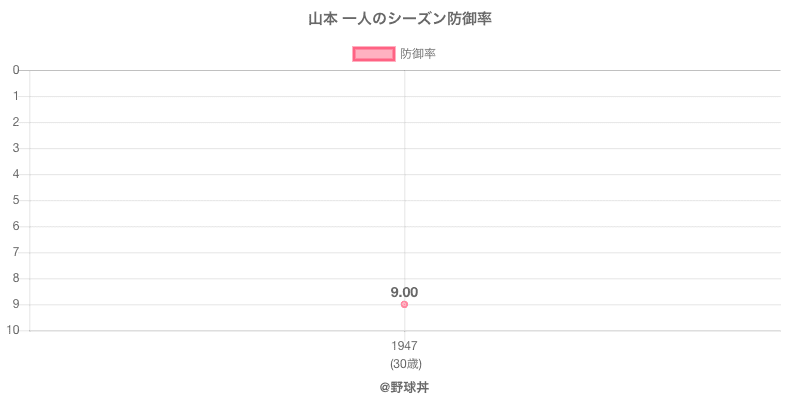Click the vertical gridline above 1947
Viewport: 800px width, 400px height.
404,180
